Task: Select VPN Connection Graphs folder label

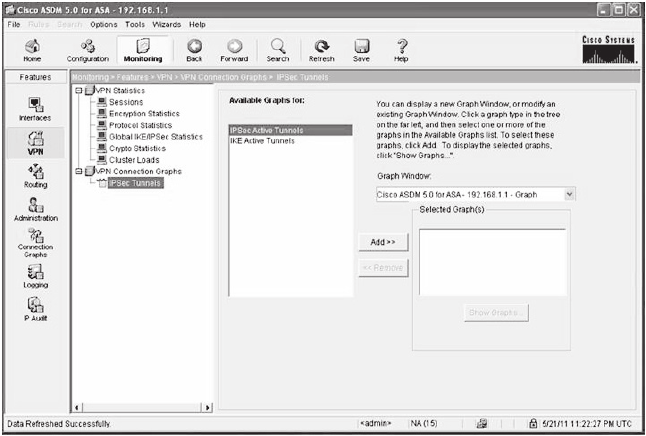Action: click(138, 171)
